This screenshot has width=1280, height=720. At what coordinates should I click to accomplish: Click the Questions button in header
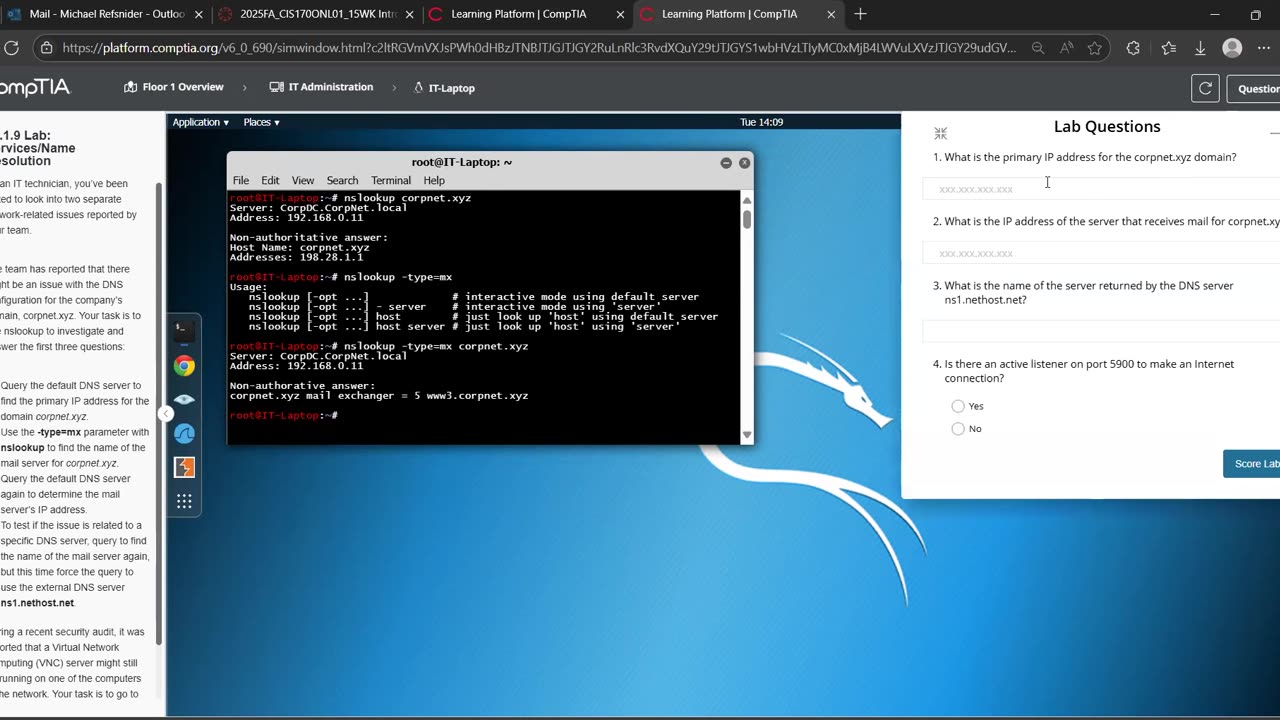[1254, 88]
